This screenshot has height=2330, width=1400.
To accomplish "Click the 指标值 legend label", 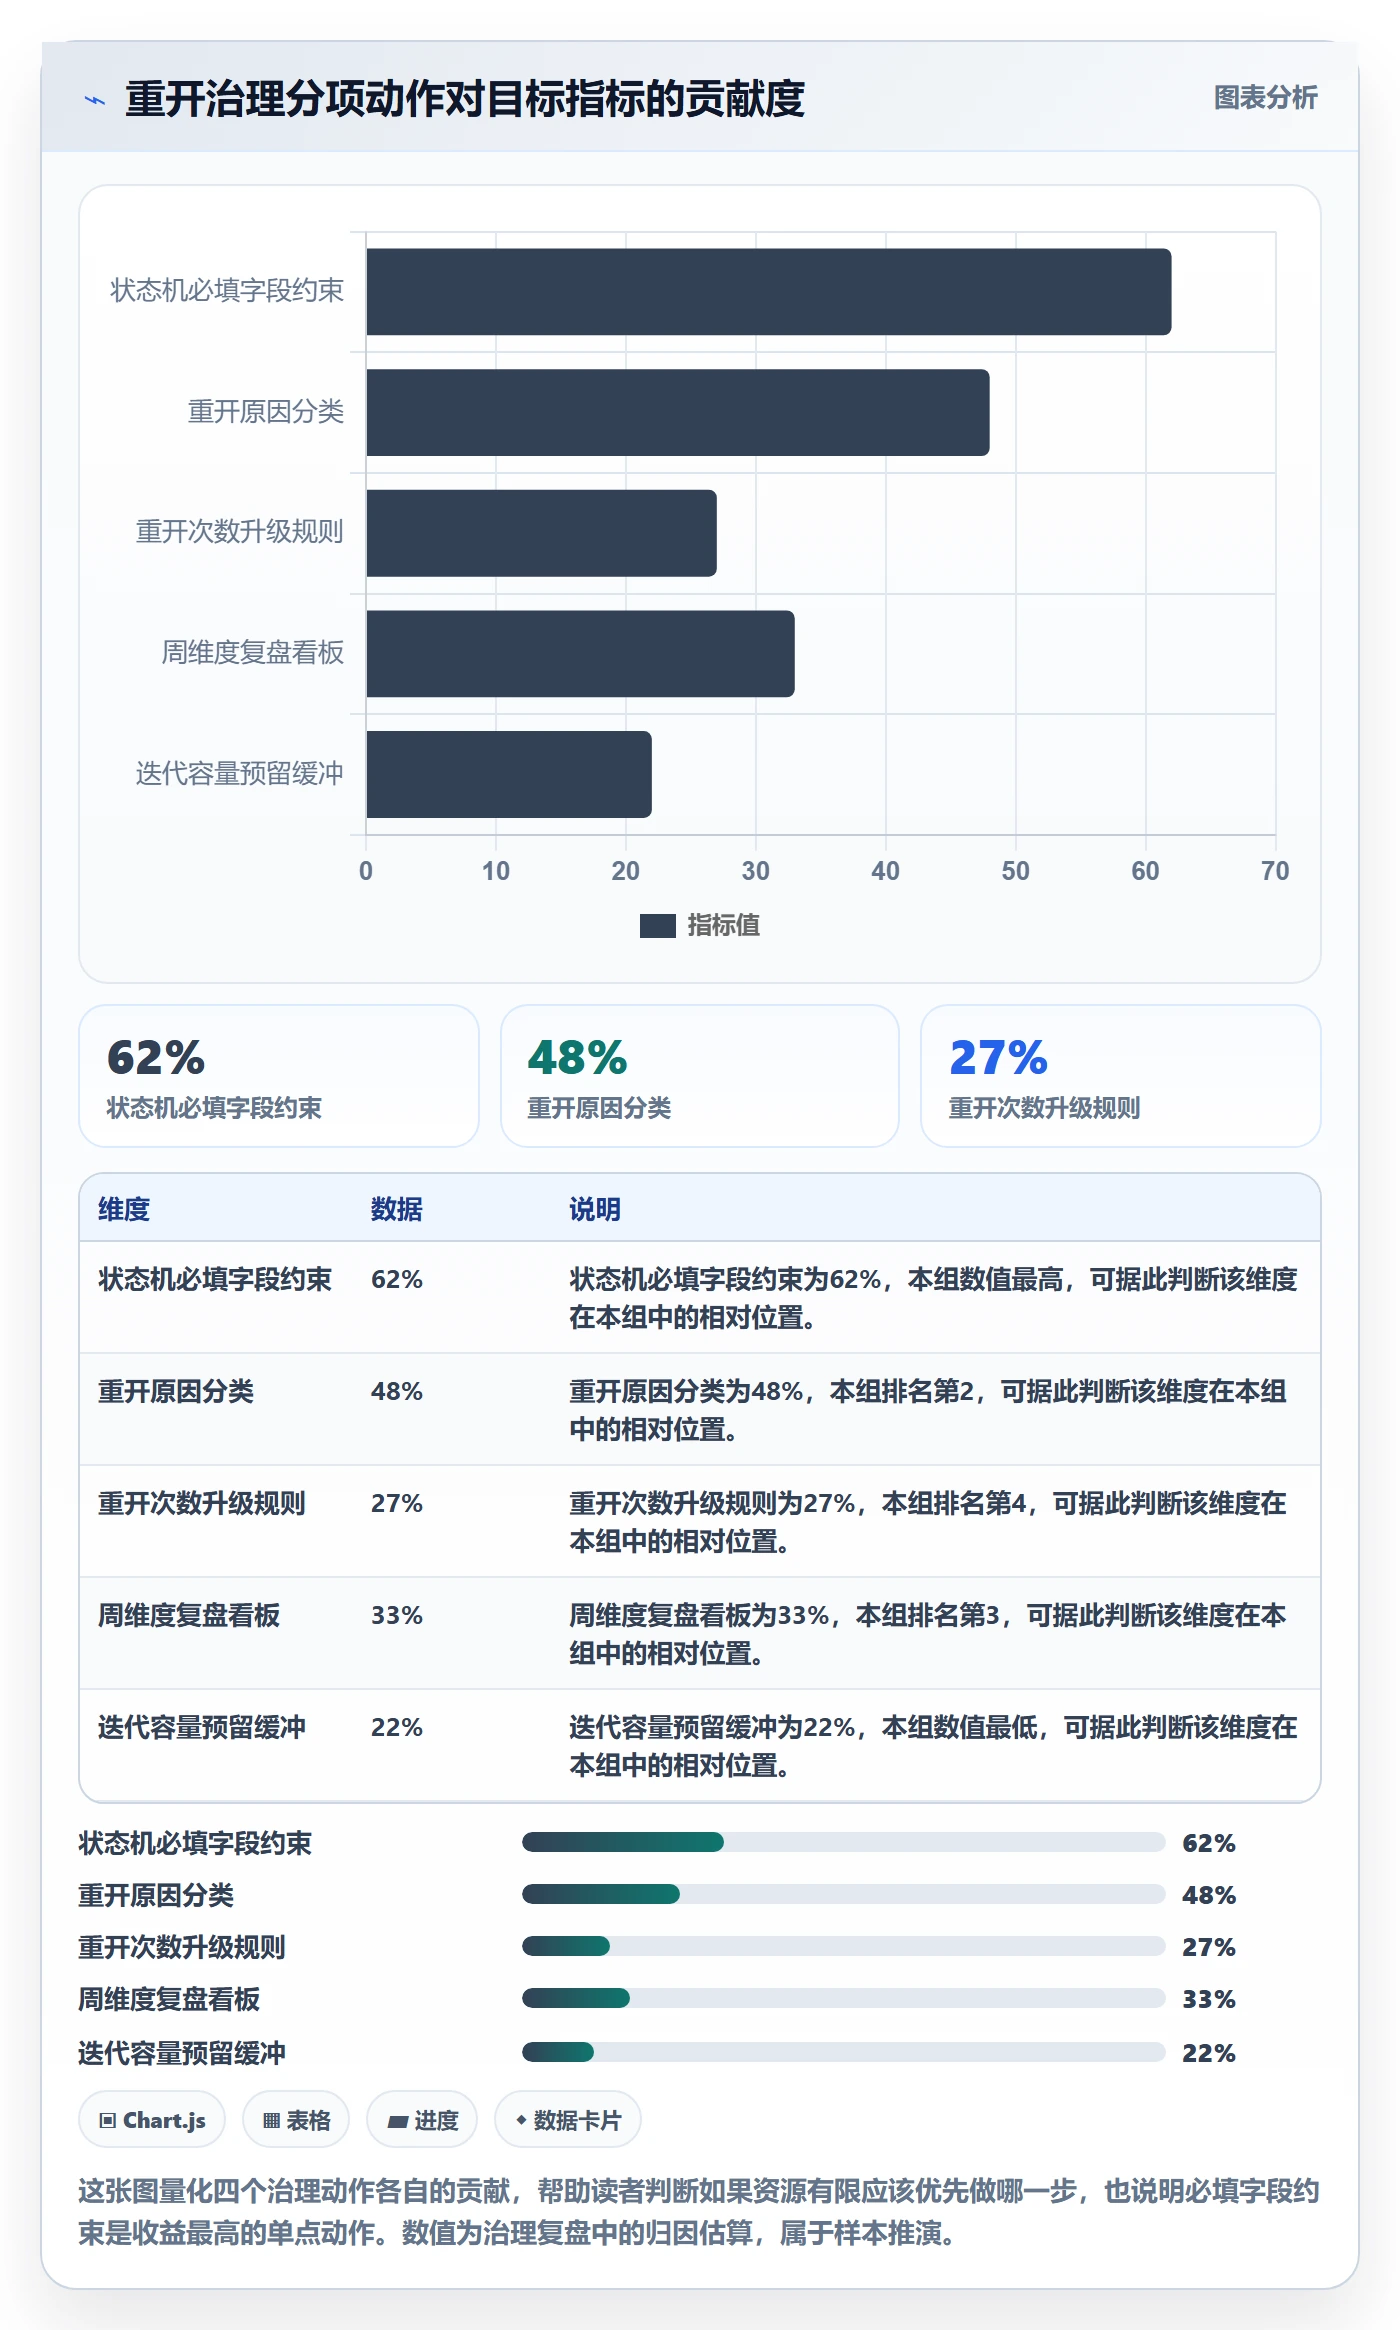I will pos(723,926).
